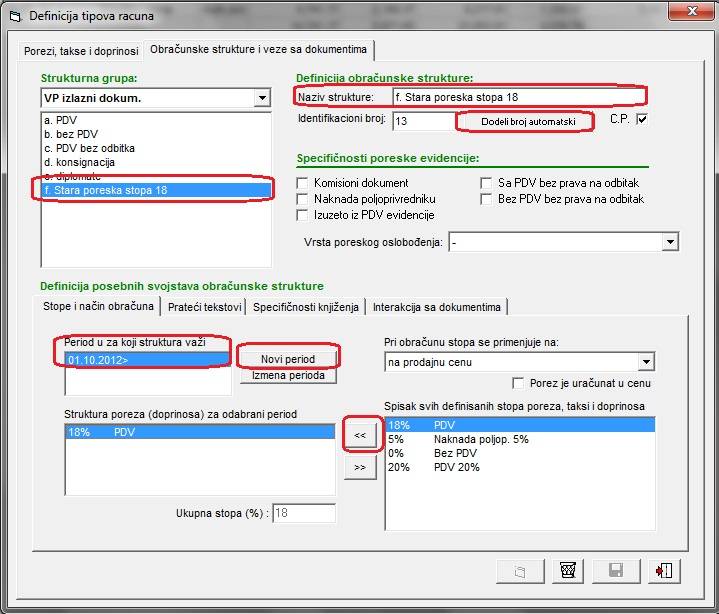This screenshot has height=614, width=719.
Task: Tick Izuzeto iz PDV evidencije checkbox
Action: [x=303, y=215]
